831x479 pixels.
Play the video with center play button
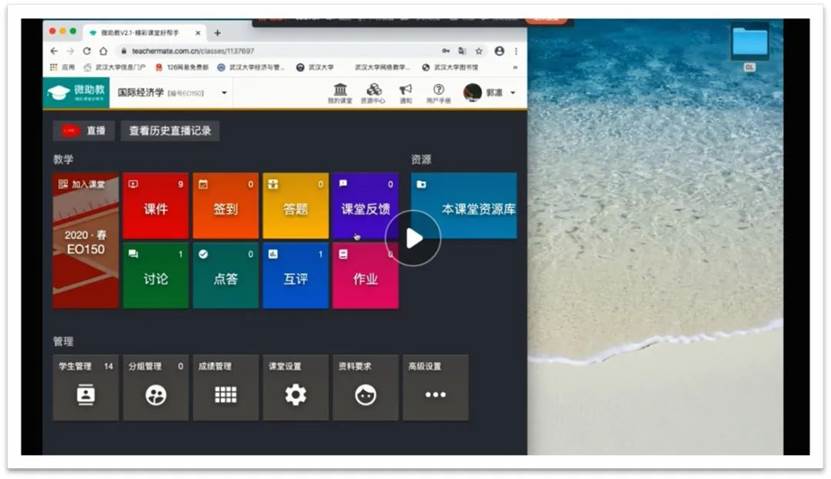[x=413, y=238]
